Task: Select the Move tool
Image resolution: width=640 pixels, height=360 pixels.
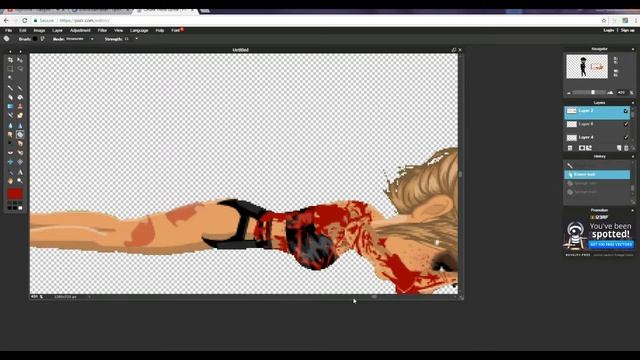Action: (x=20, y=60)
